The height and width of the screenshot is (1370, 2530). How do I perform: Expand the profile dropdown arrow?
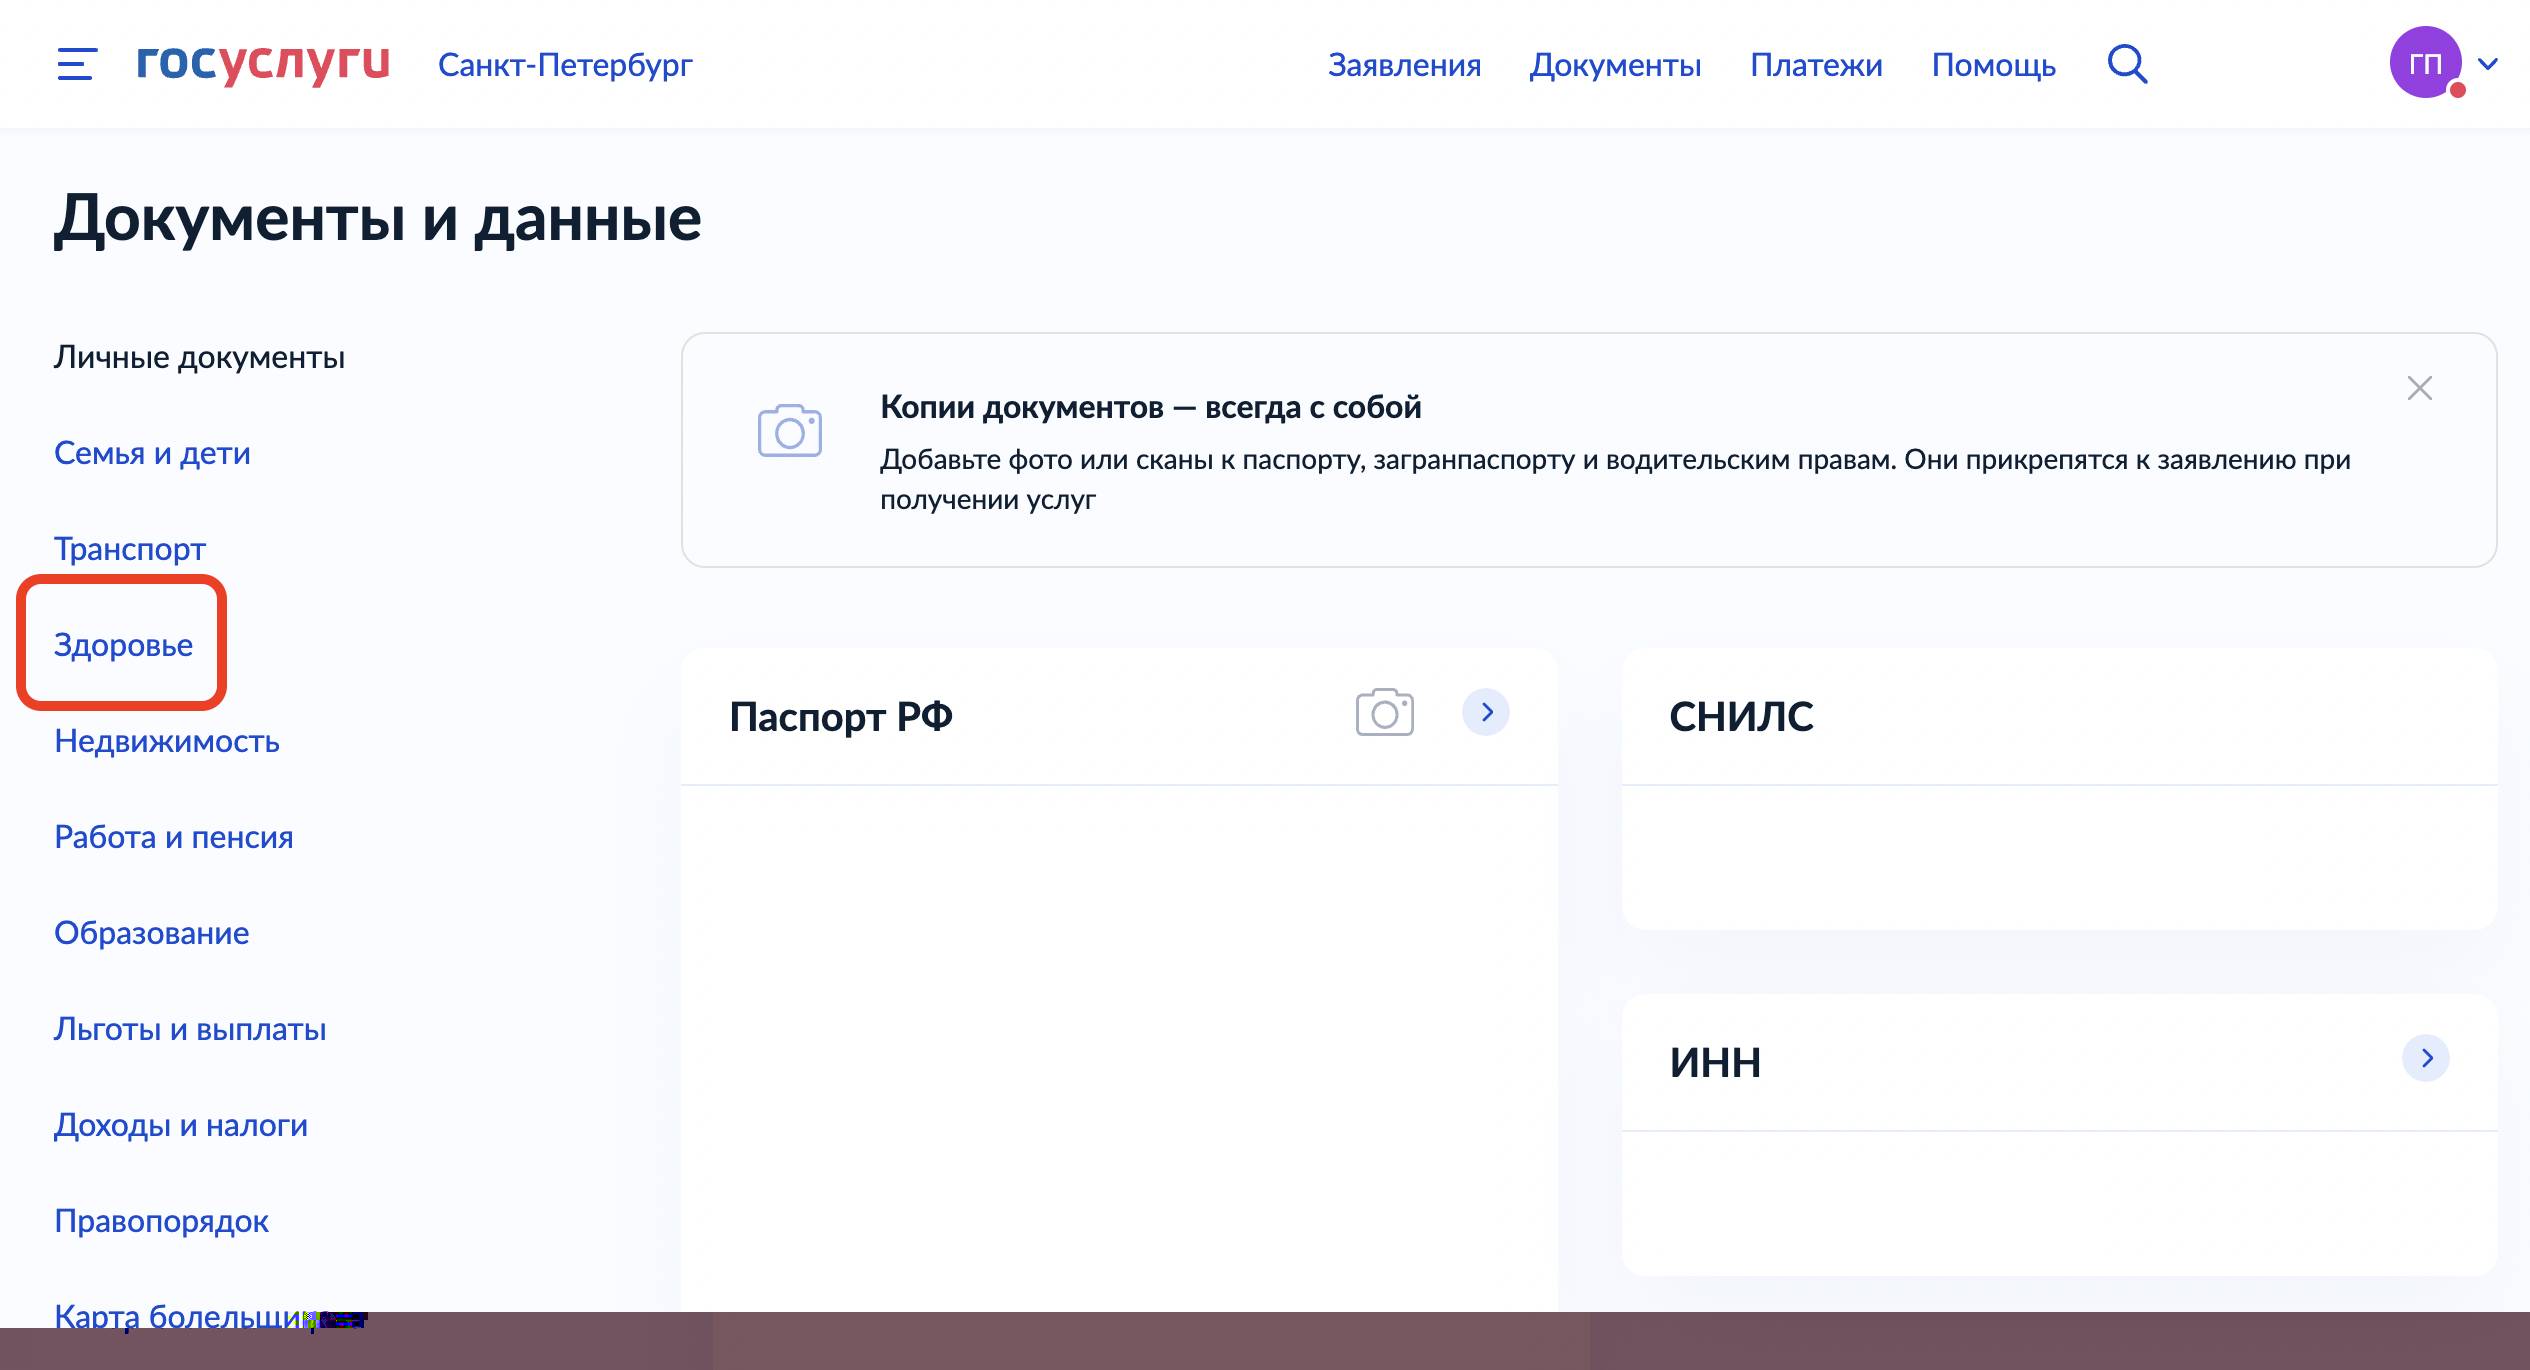[x=2488, y=64]
